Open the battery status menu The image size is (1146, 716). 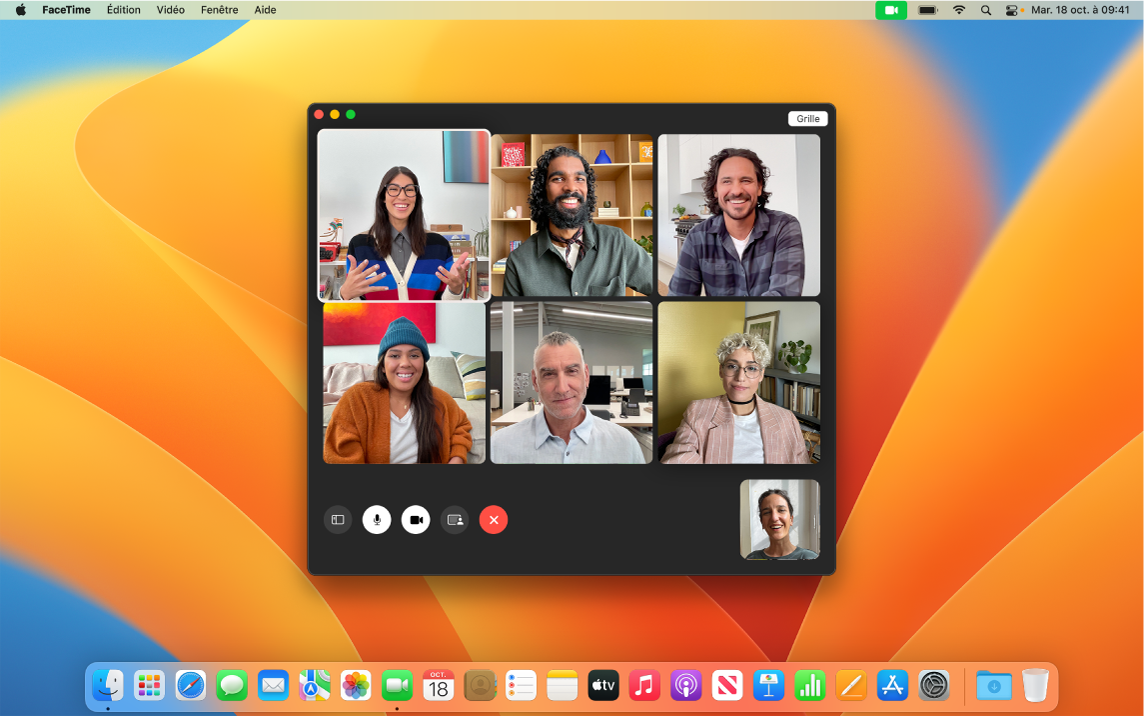(929, 10)
